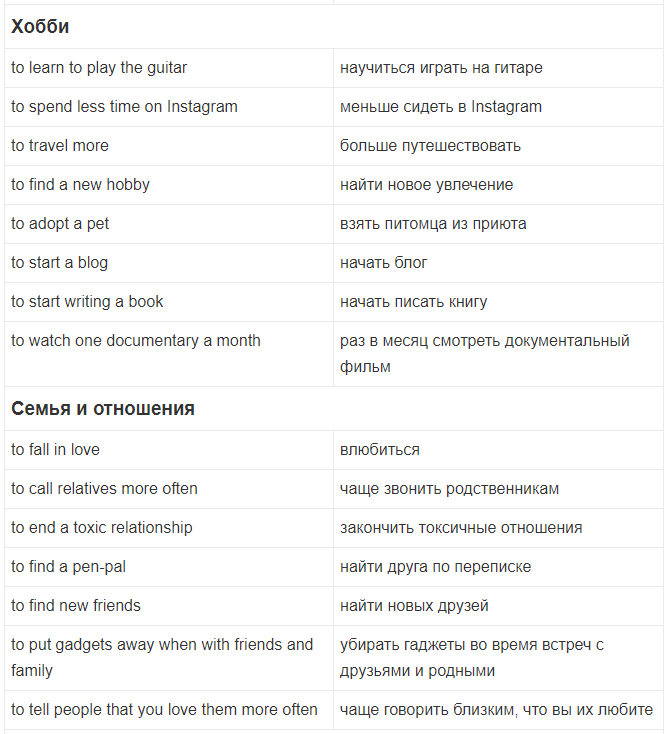Select the 'to adopt a pet' phrase
The height and width of the screenshot is (734, 667).
click(x=60, y=224)
